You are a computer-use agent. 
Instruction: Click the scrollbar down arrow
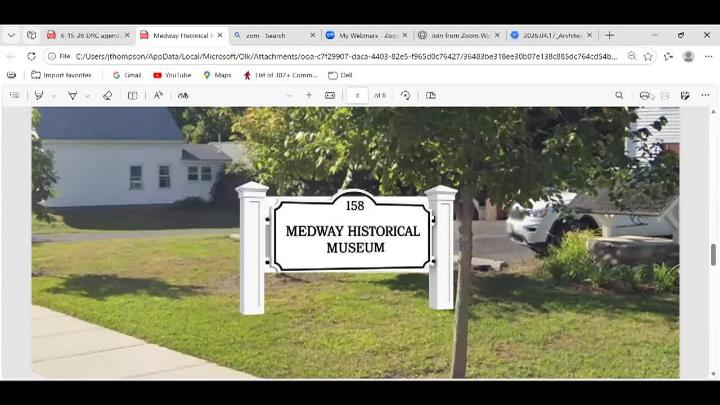(713, 374)
